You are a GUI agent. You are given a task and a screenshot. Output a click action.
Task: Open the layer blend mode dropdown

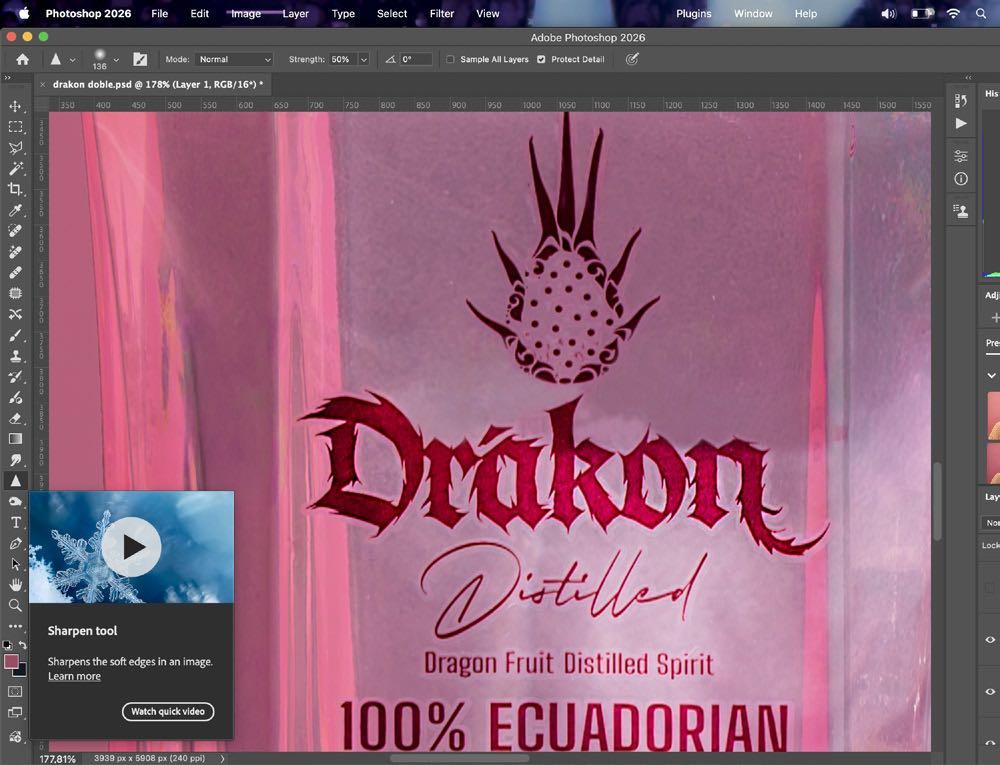(x=991, y=523)
